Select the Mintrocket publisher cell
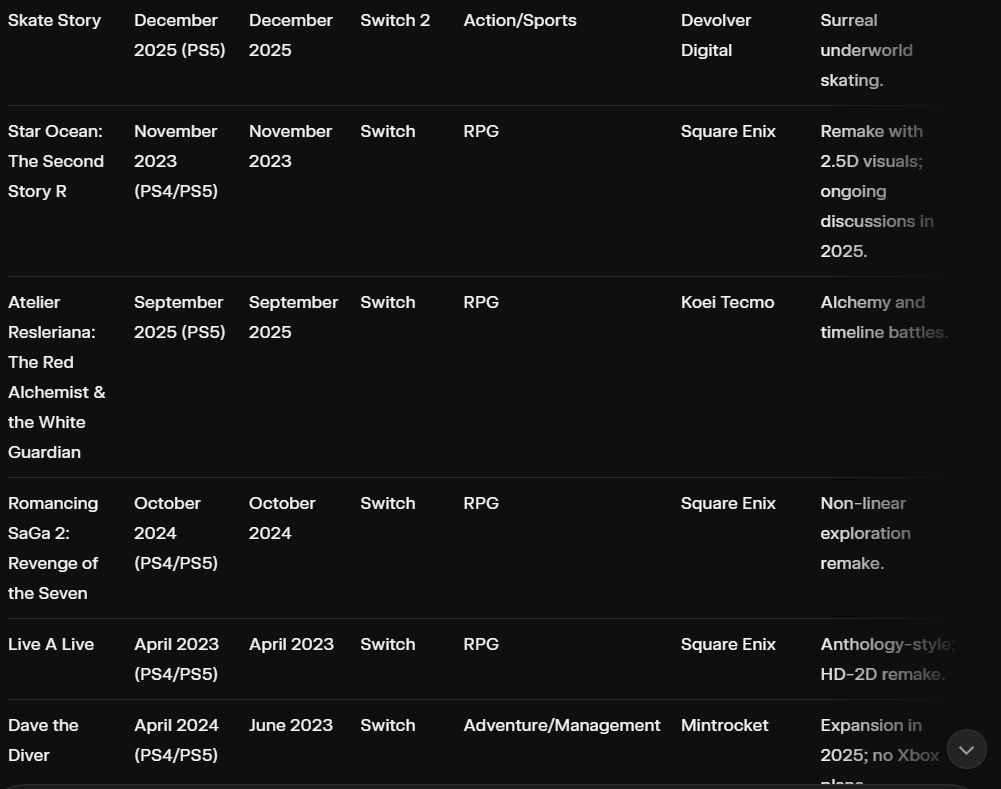The width and height of the screenshot is (1001, 789). pyautogui.click(x=724, y=725)
